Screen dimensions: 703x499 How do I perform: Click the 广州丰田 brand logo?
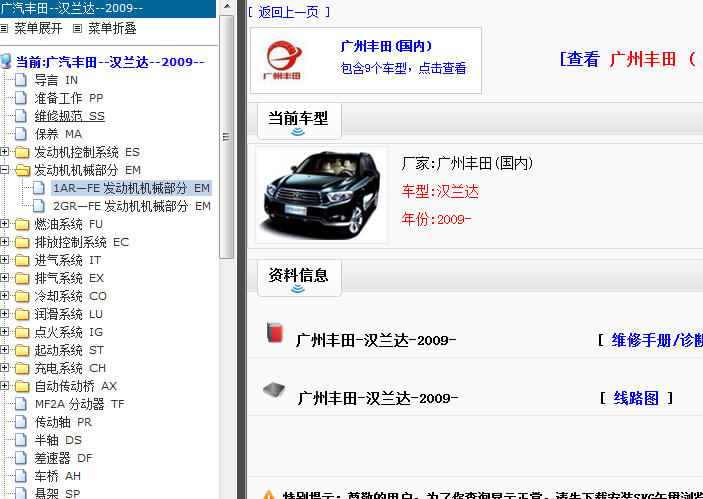point(282,60)
